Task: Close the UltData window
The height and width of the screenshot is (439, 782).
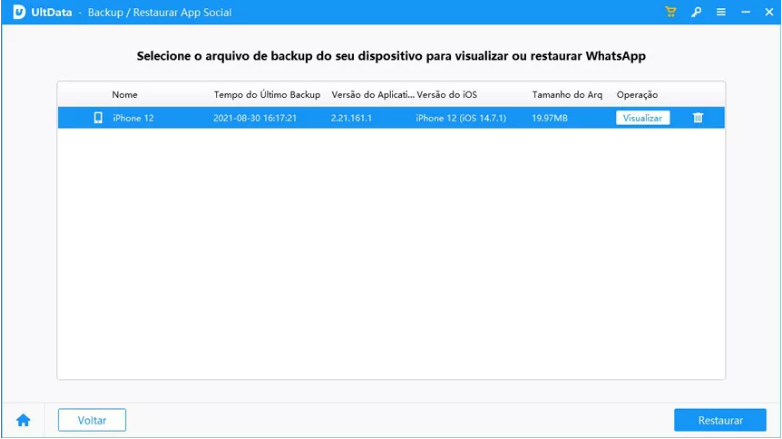Action: [769, 12]
